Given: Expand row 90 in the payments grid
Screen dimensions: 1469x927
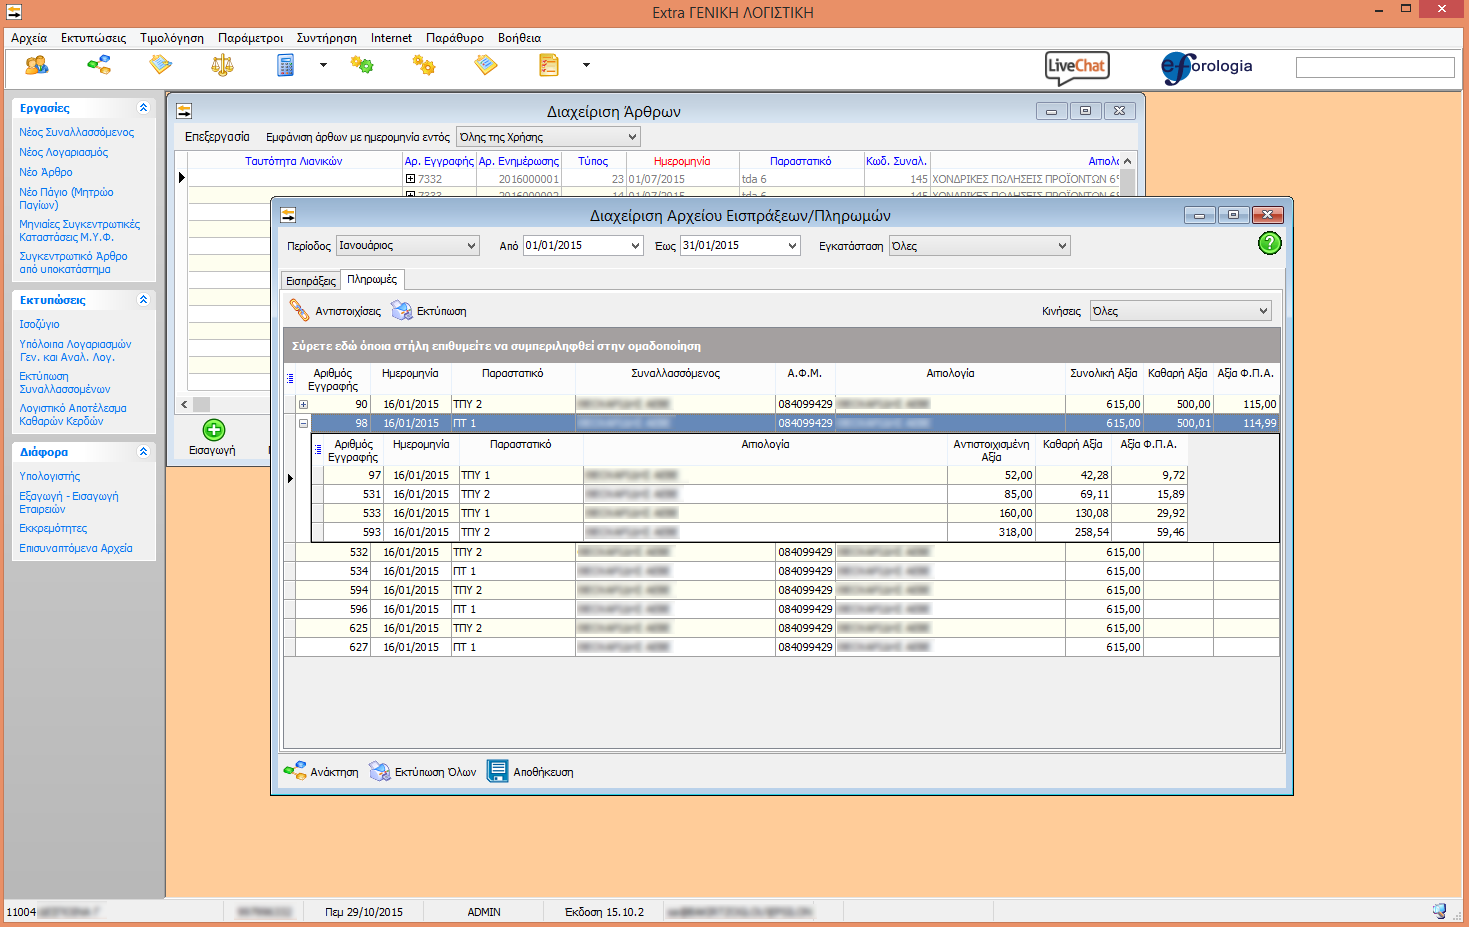Looking at the screenshot, I should (303, 404).
